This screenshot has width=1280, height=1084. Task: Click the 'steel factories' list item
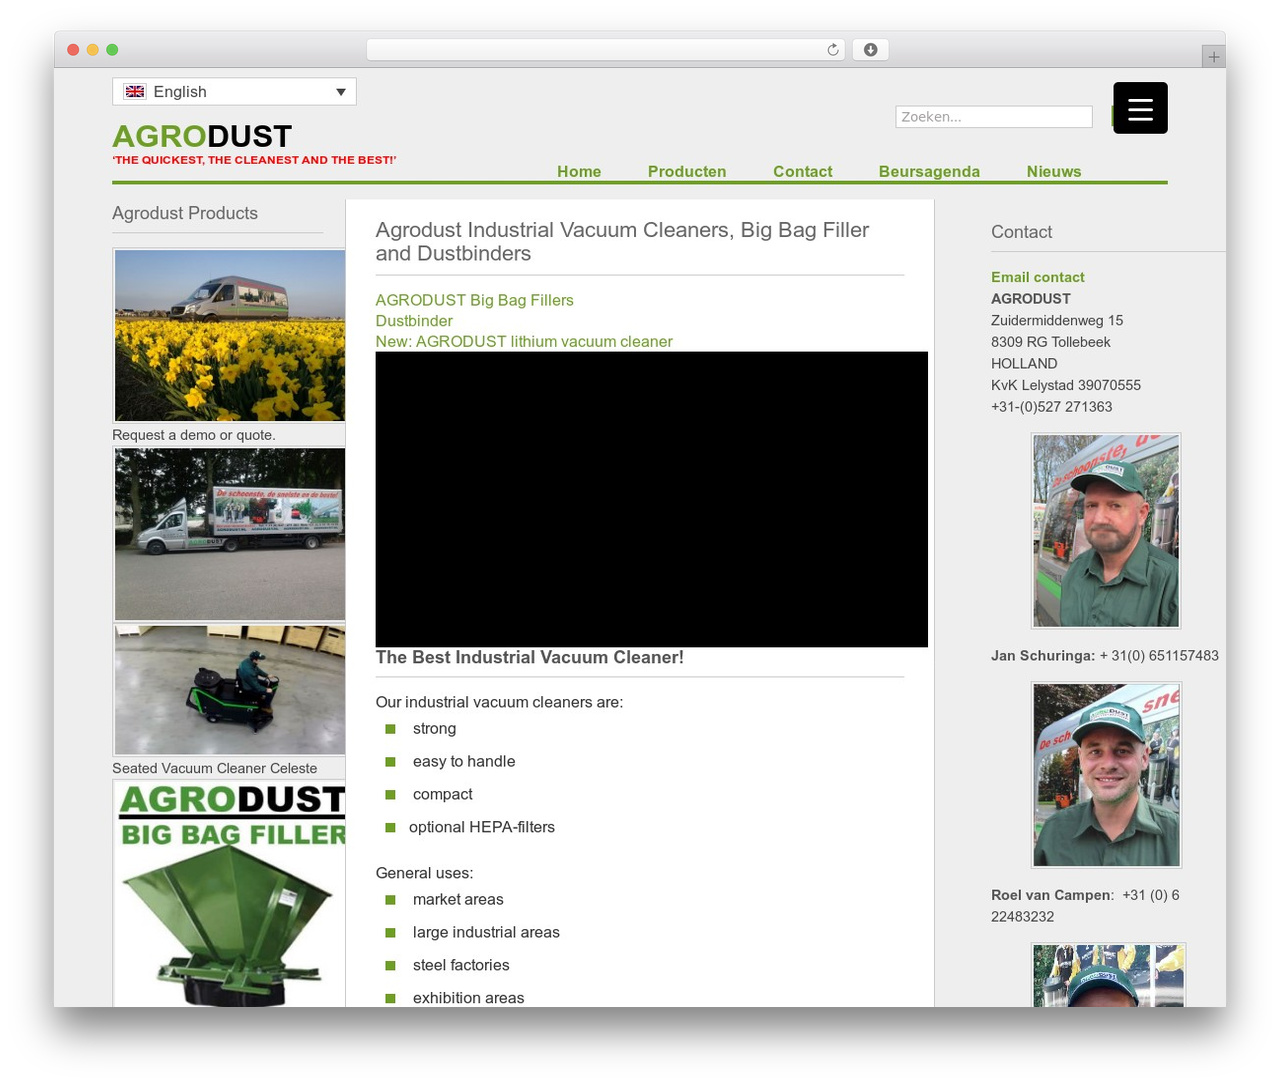461,965
